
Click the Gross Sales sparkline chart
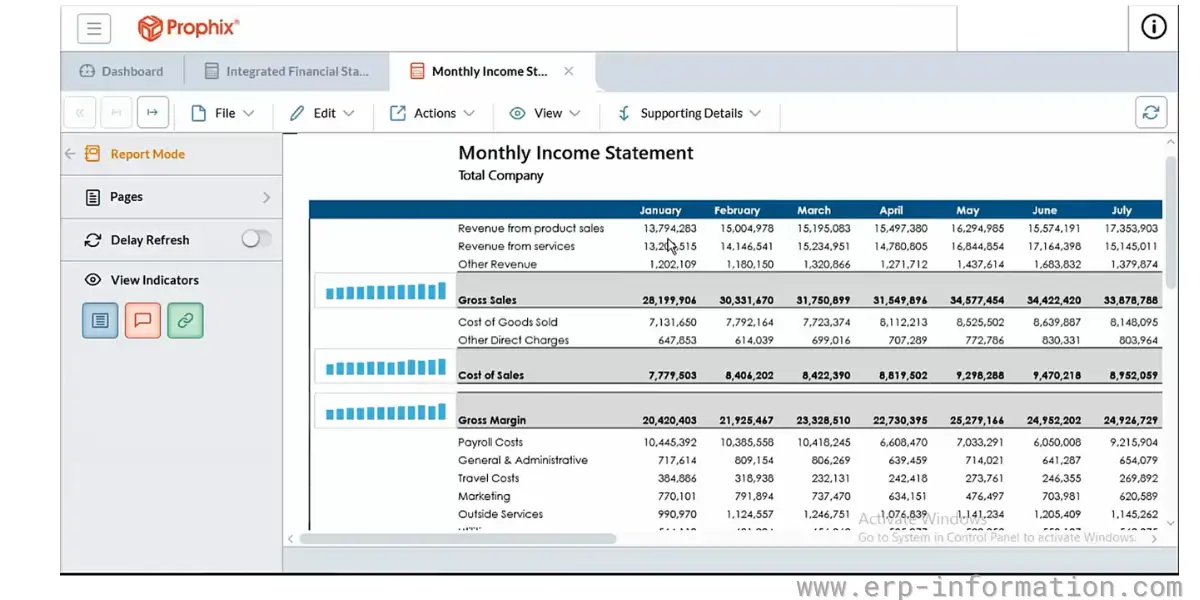point(386,292)
